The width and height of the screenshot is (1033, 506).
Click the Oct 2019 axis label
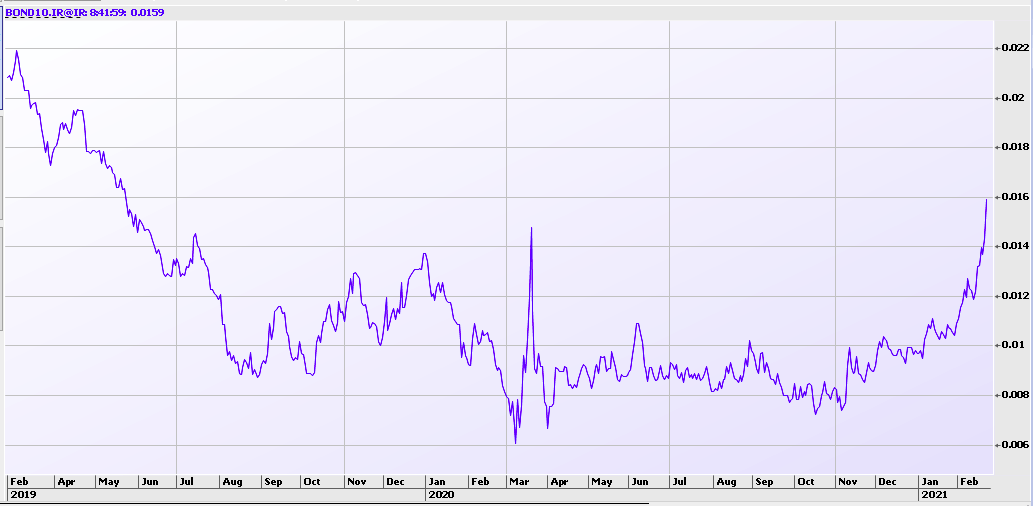tap(312, 482)
